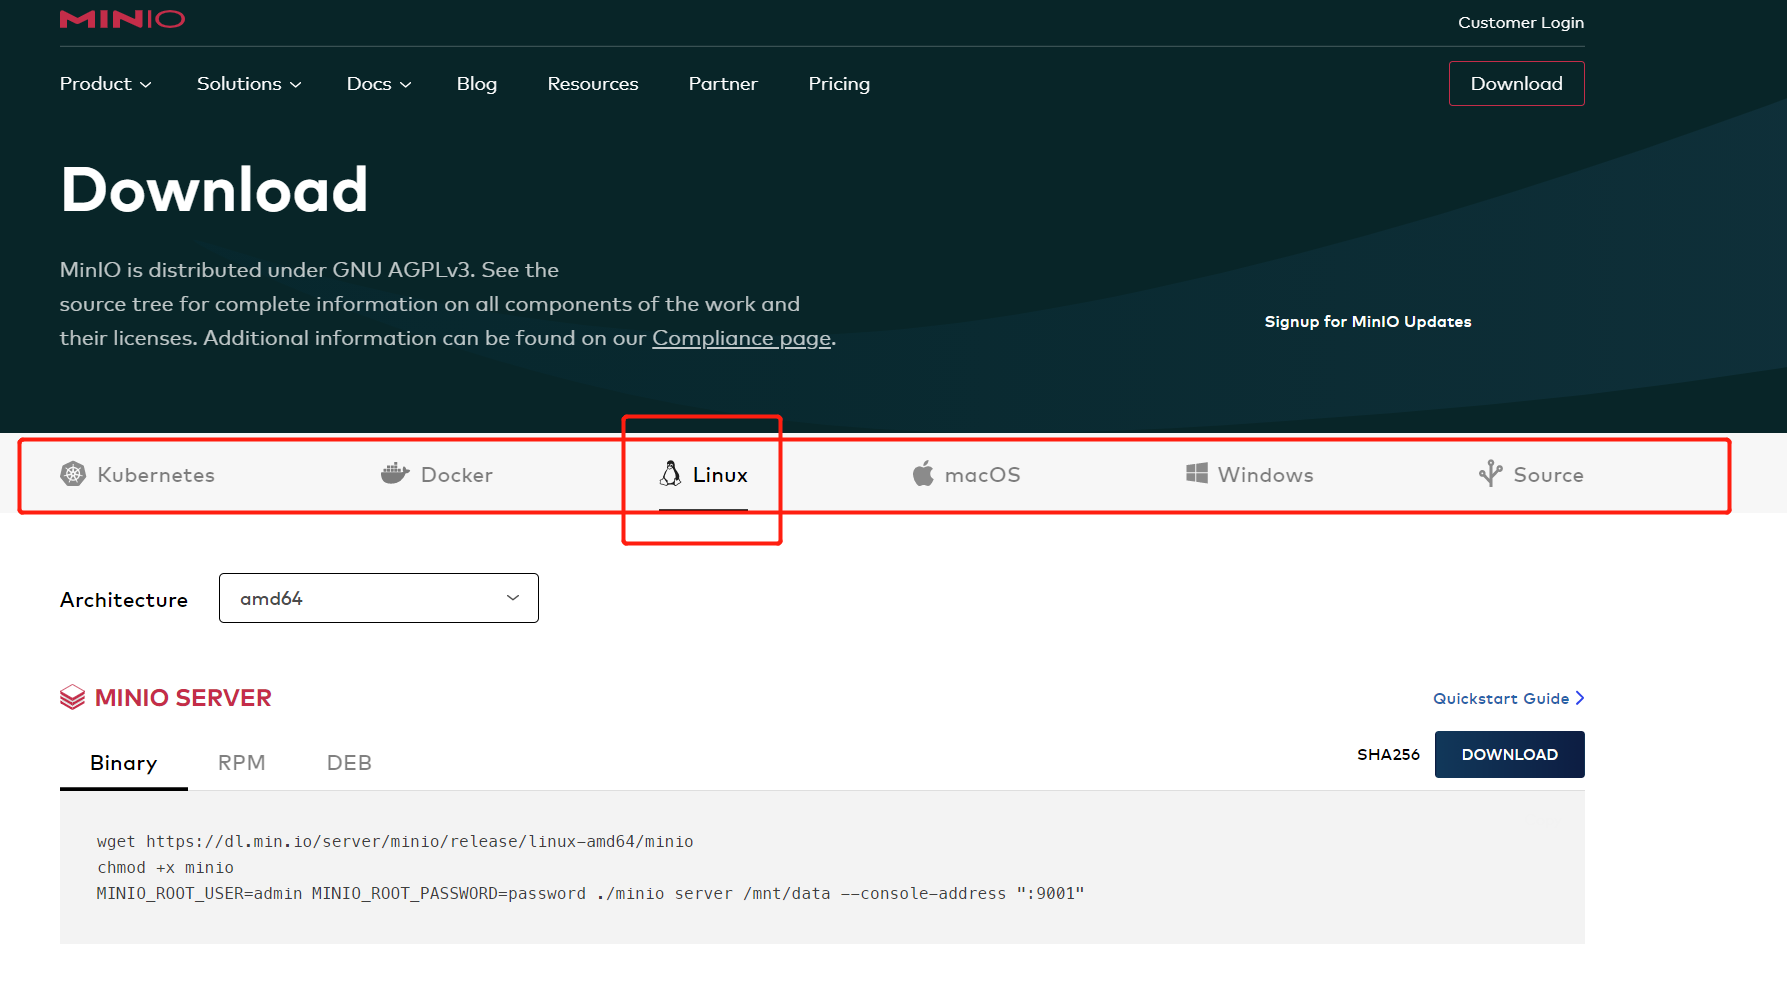
Task: Click the MINIO SERVER heading
Action: tap(183, 698)
